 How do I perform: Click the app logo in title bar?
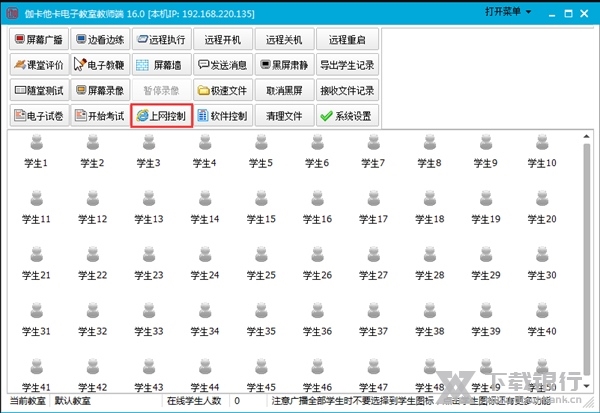tap(12, 13)
